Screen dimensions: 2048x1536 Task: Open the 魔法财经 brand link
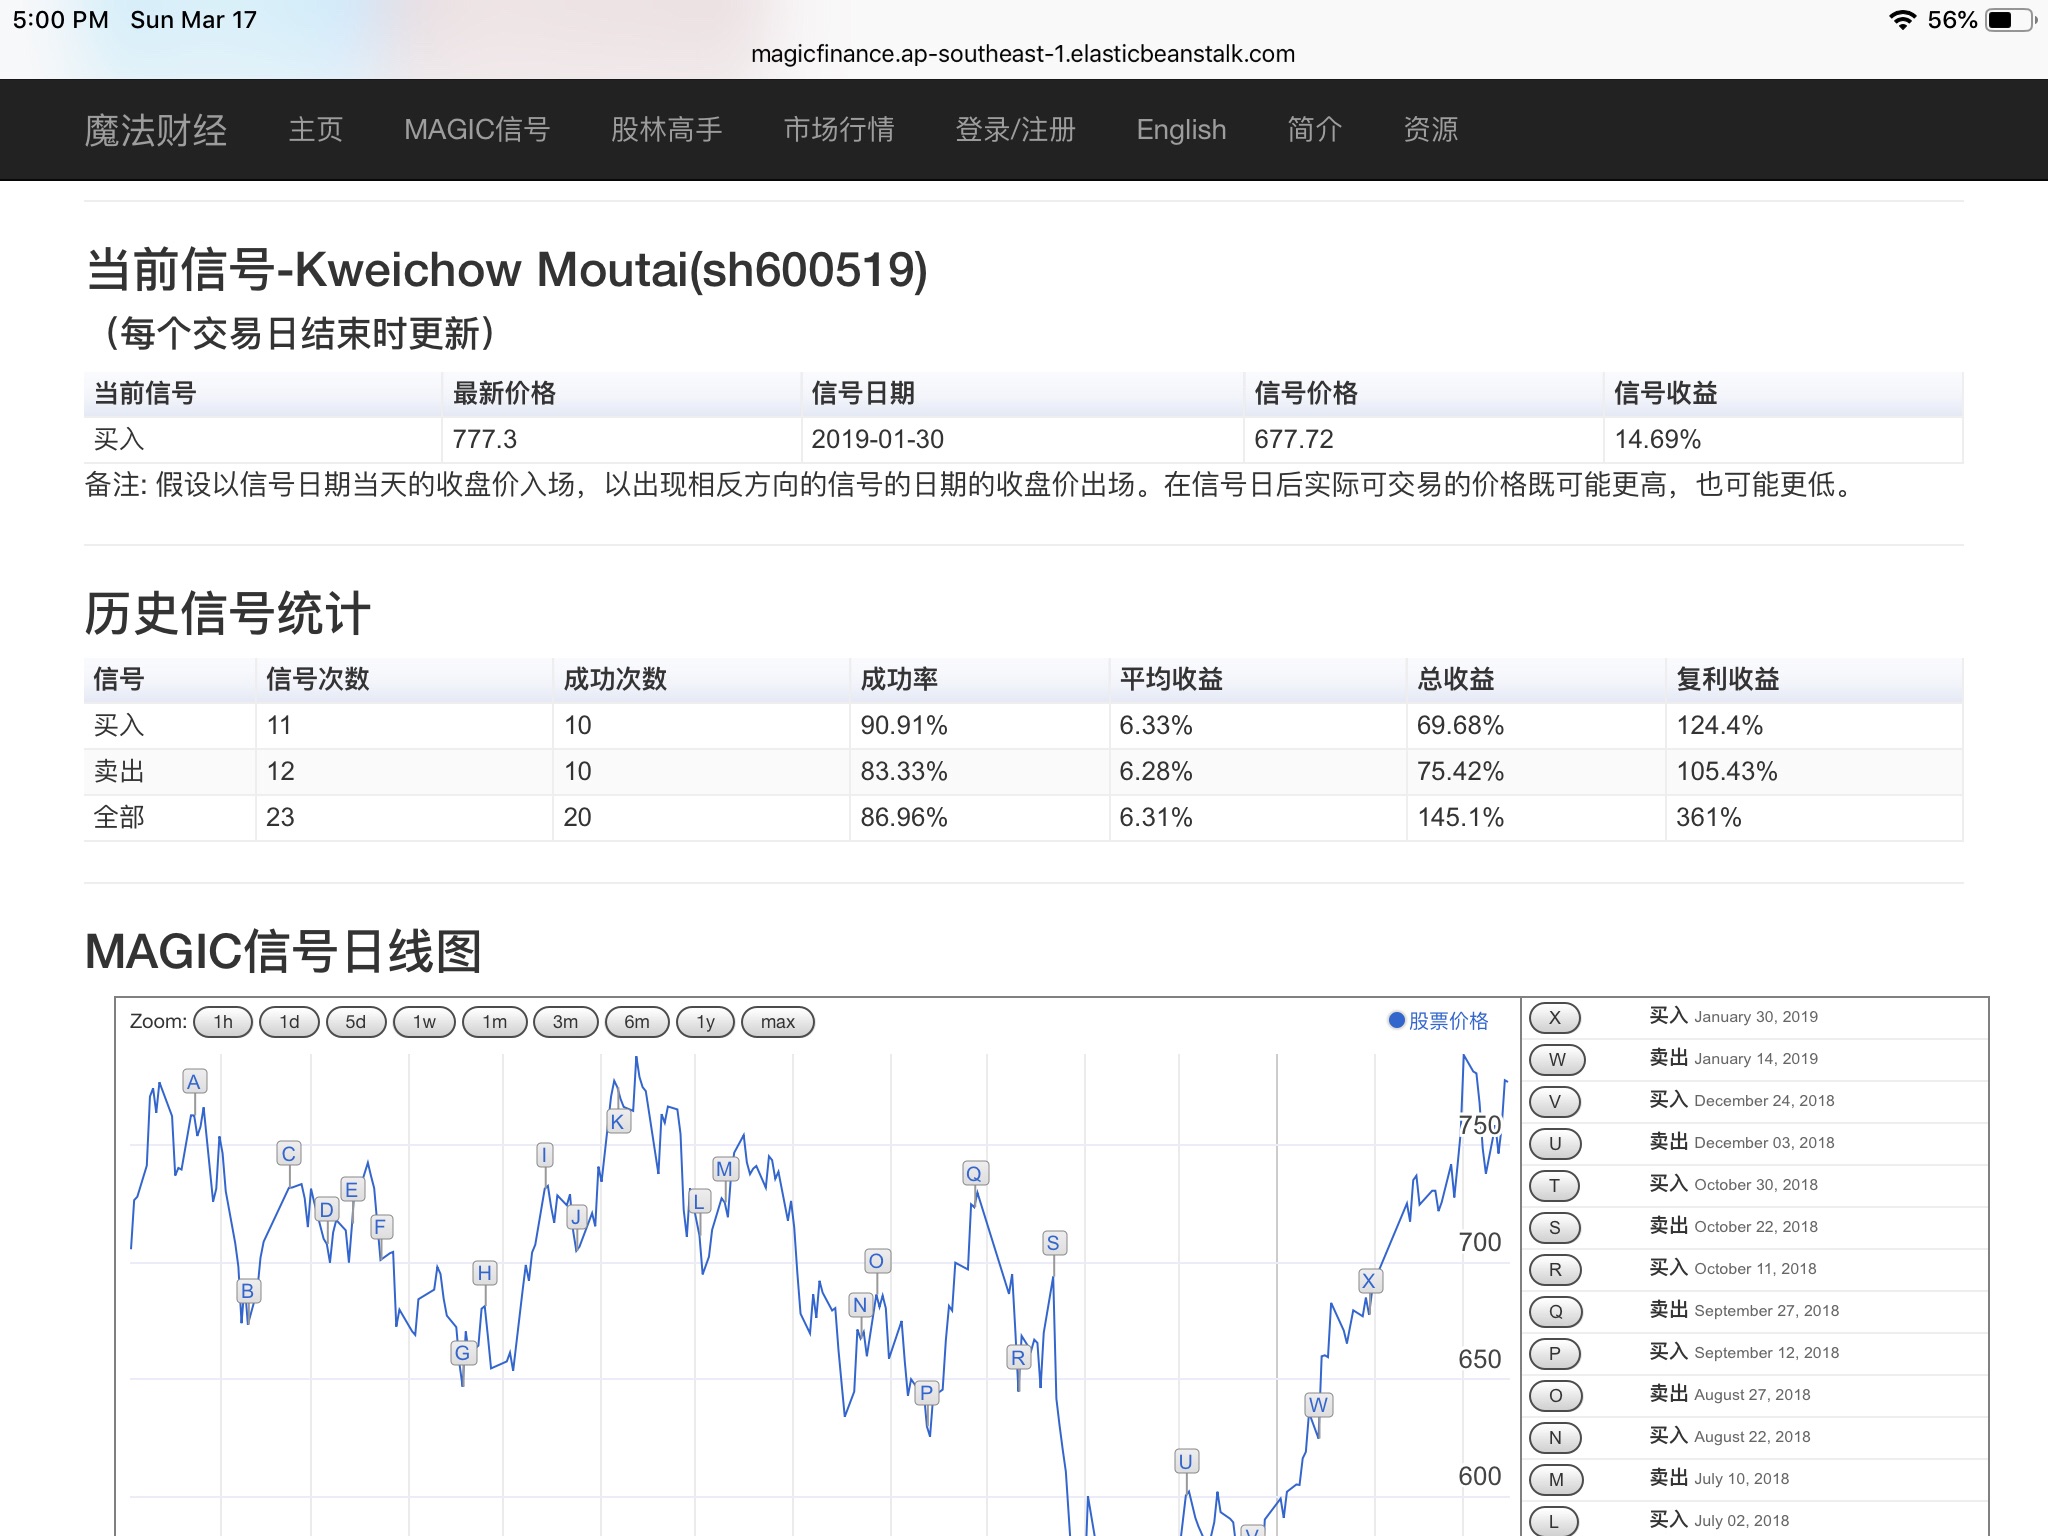coord(156,130)
